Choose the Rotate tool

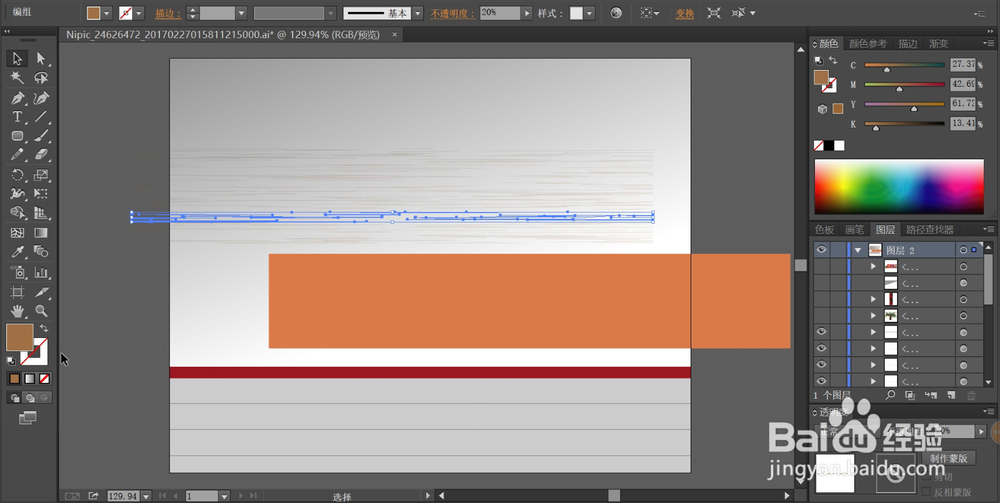17,175
